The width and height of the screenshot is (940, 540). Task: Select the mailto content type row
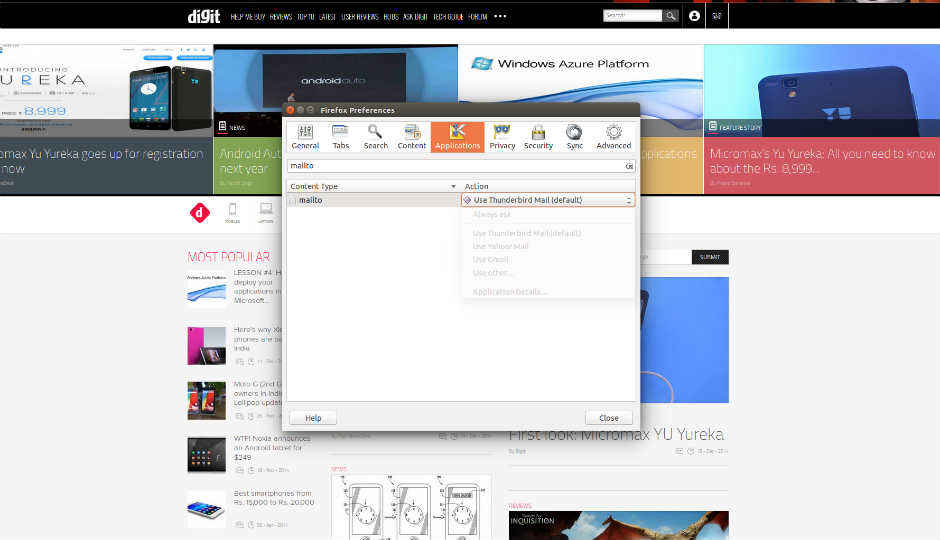pyautogui.click(x=373, y=200)
